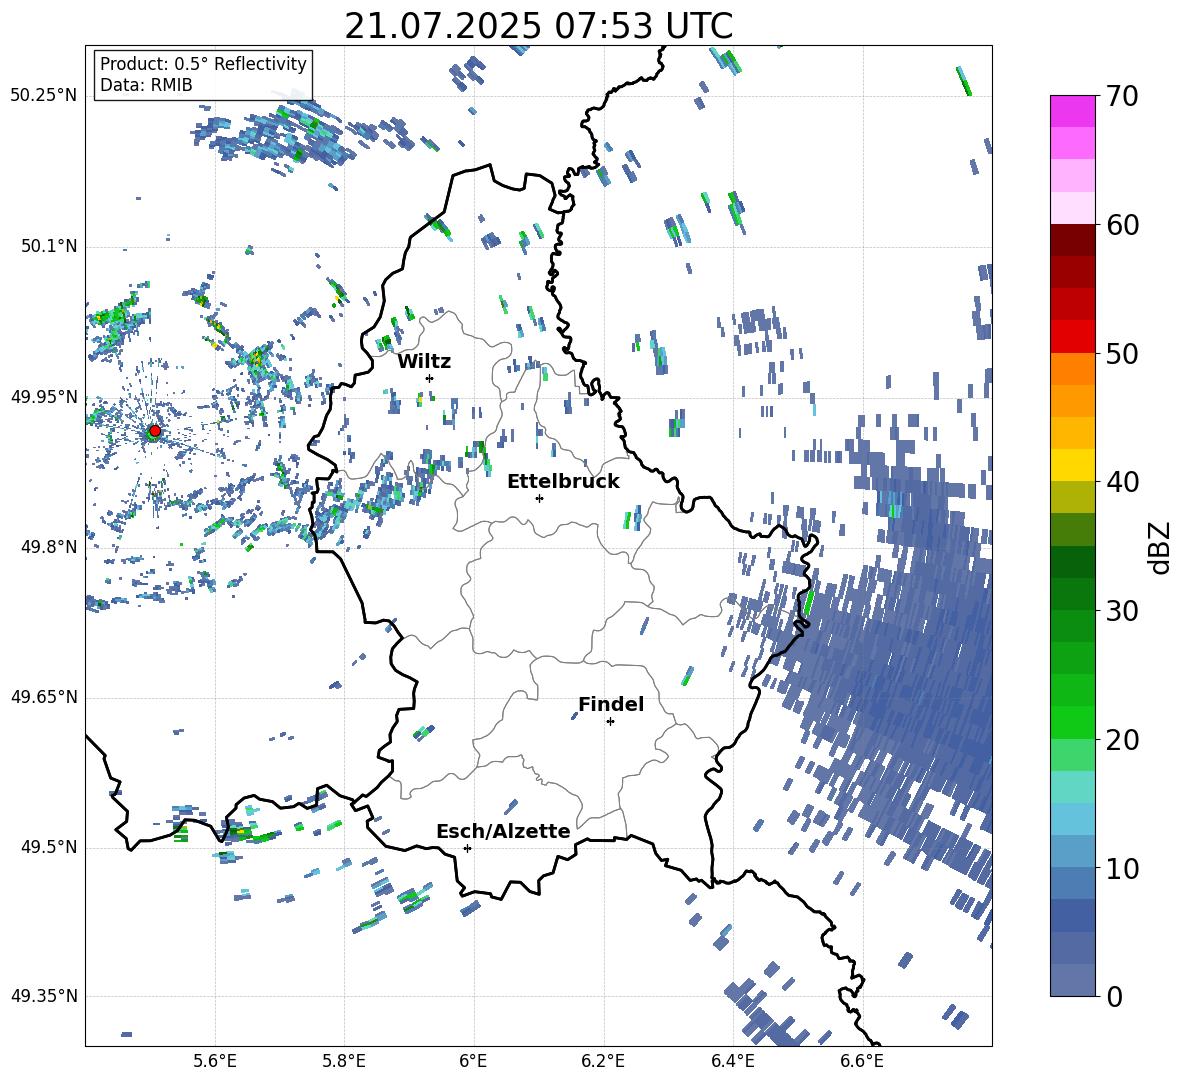Click the 6.2°E longitude label
This screenshot has height=1081, width=1184.
pos(603,1061)
